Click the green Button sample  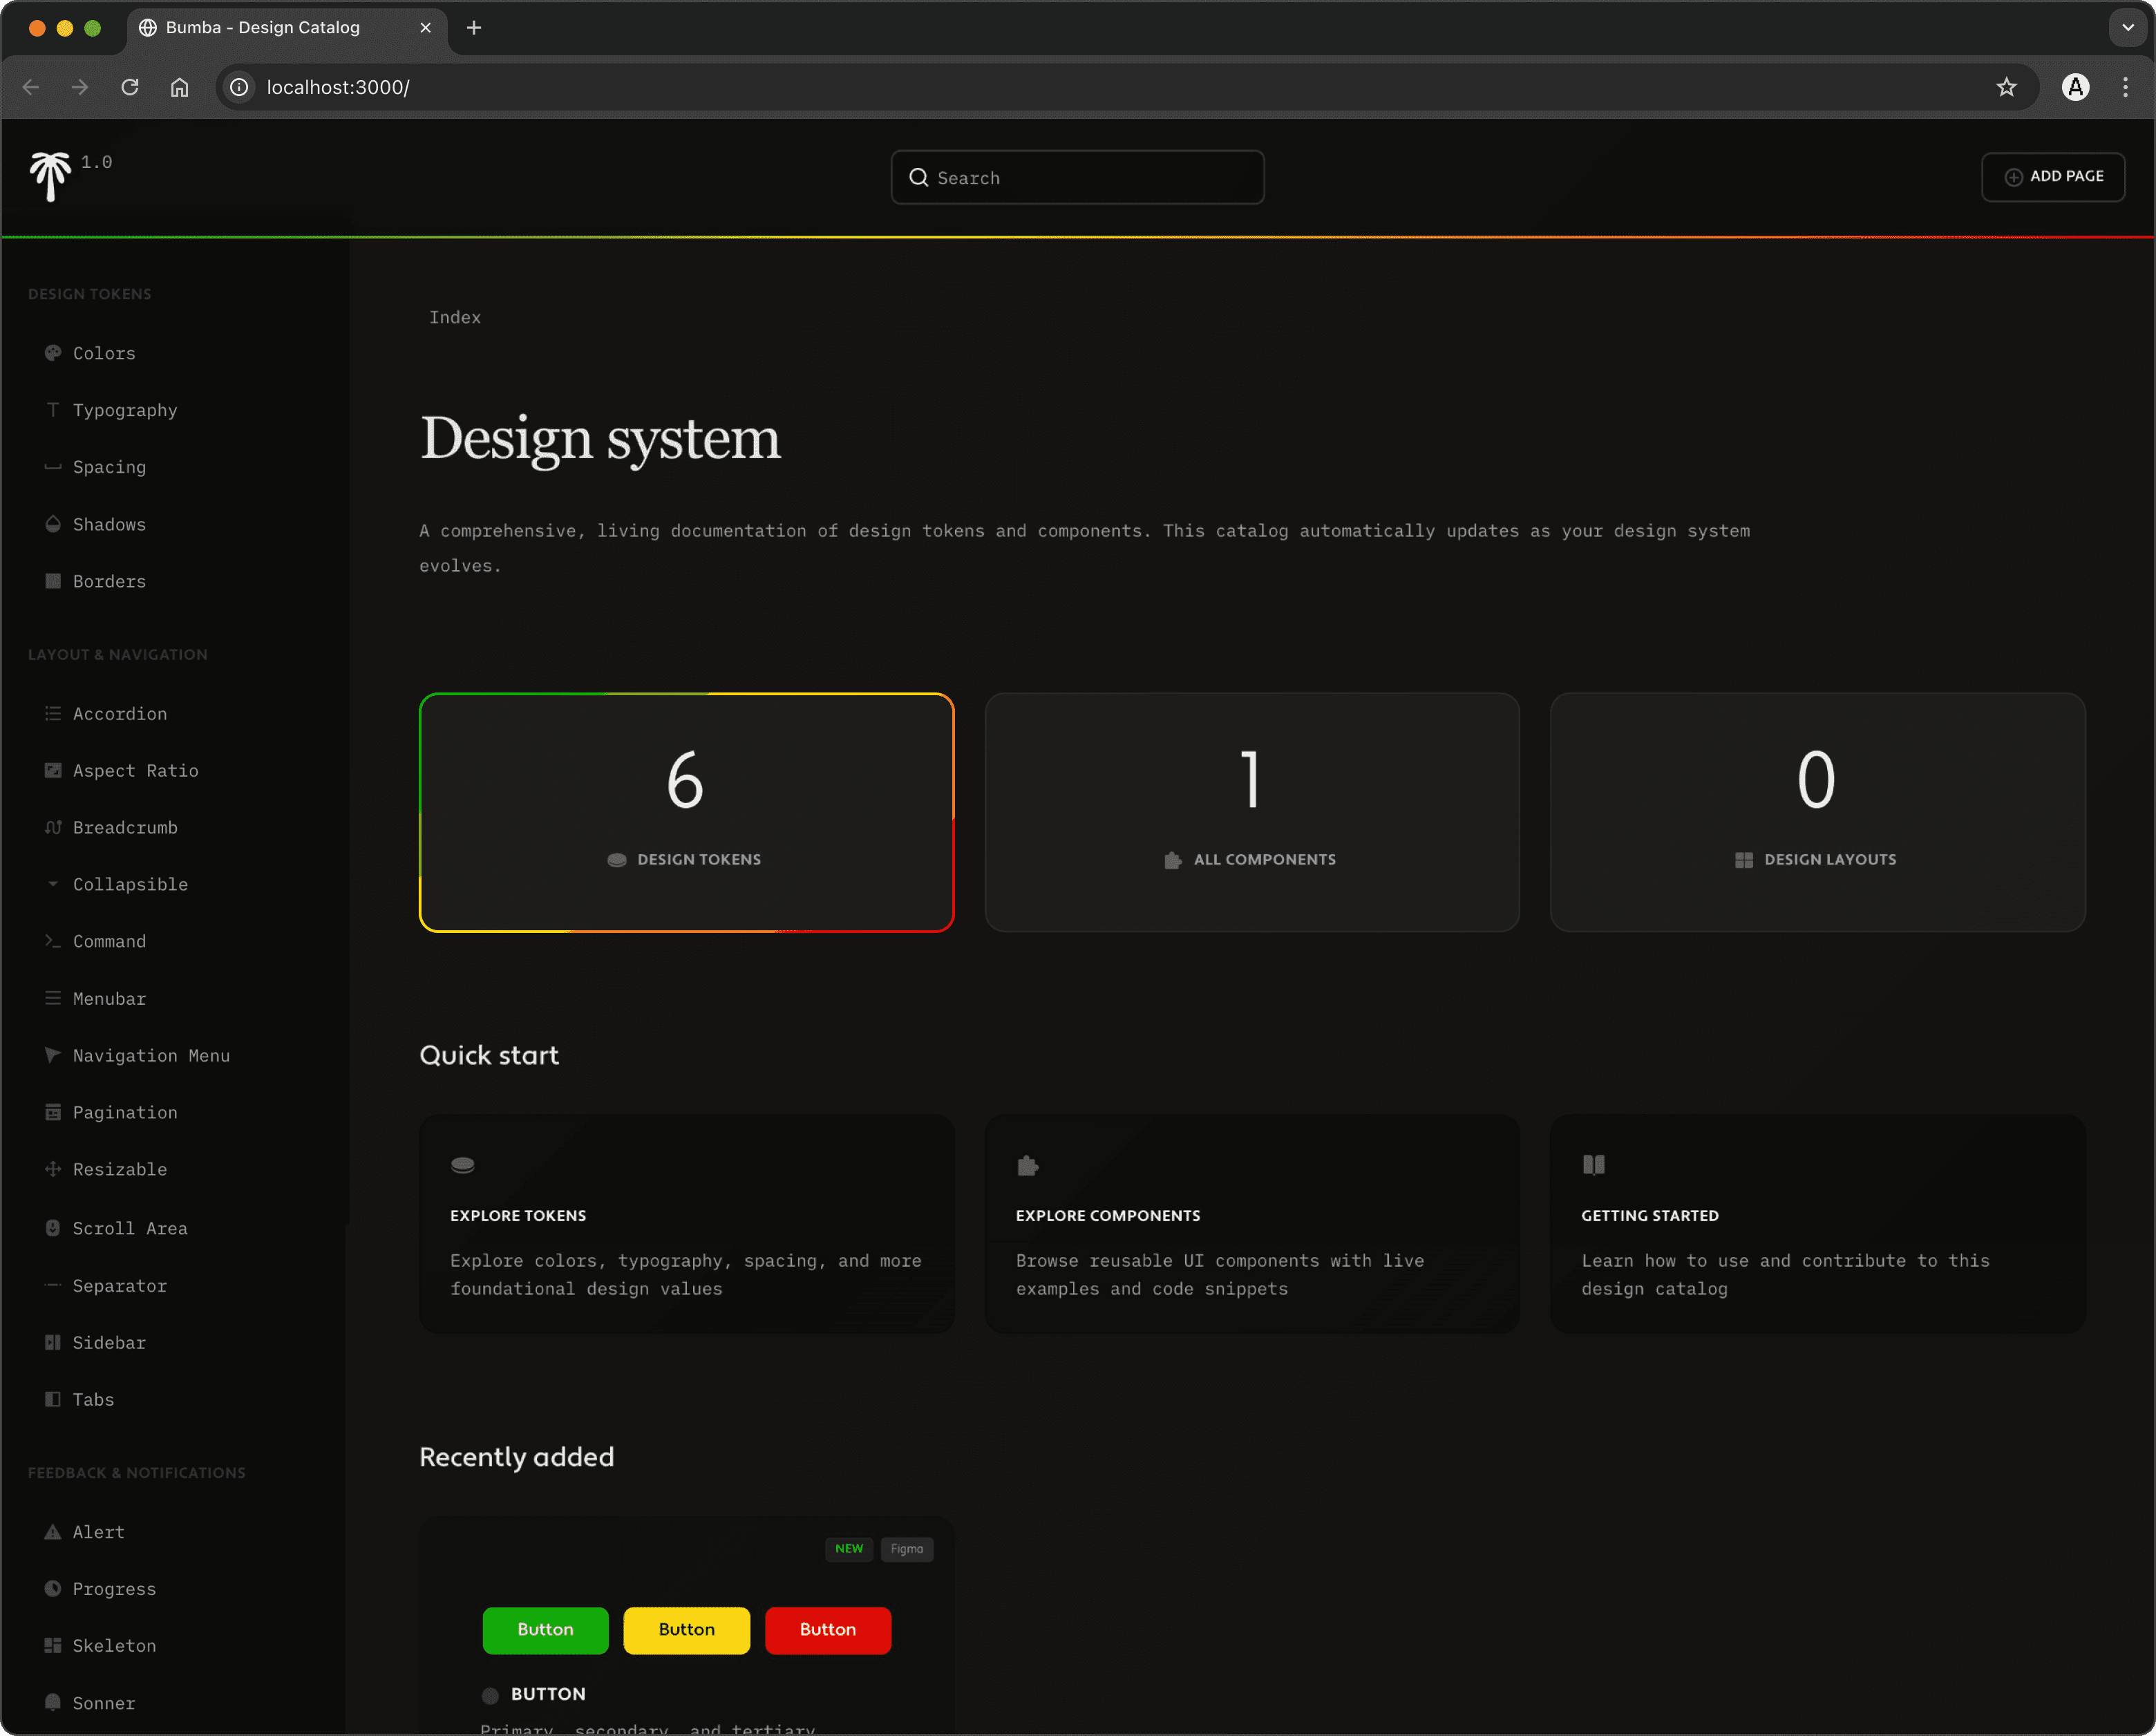(545, 1630)
